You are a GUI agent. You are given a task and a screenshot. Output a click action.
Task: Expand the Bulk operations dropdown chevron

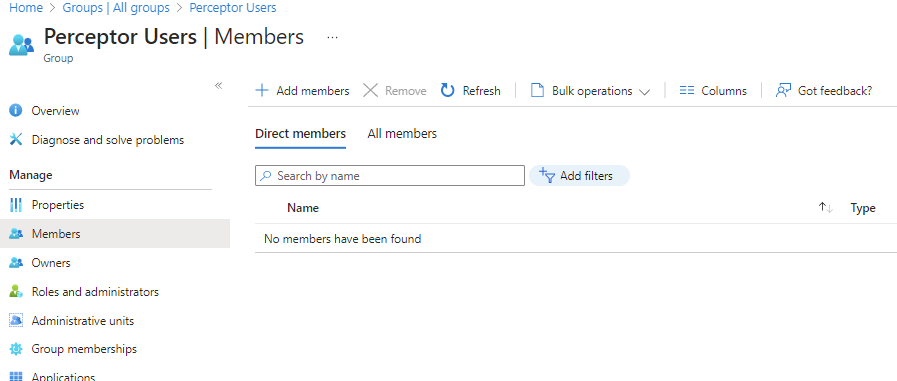644,92
